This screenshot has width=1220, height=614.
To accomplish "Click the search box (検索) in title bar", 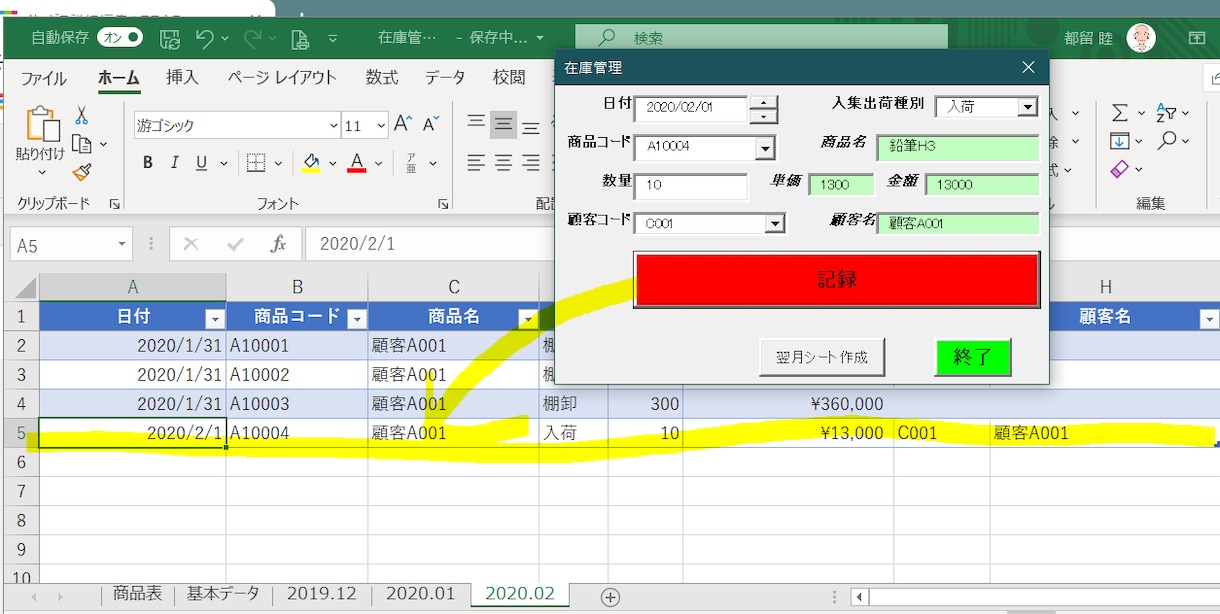I will click(x=761, y=38).
